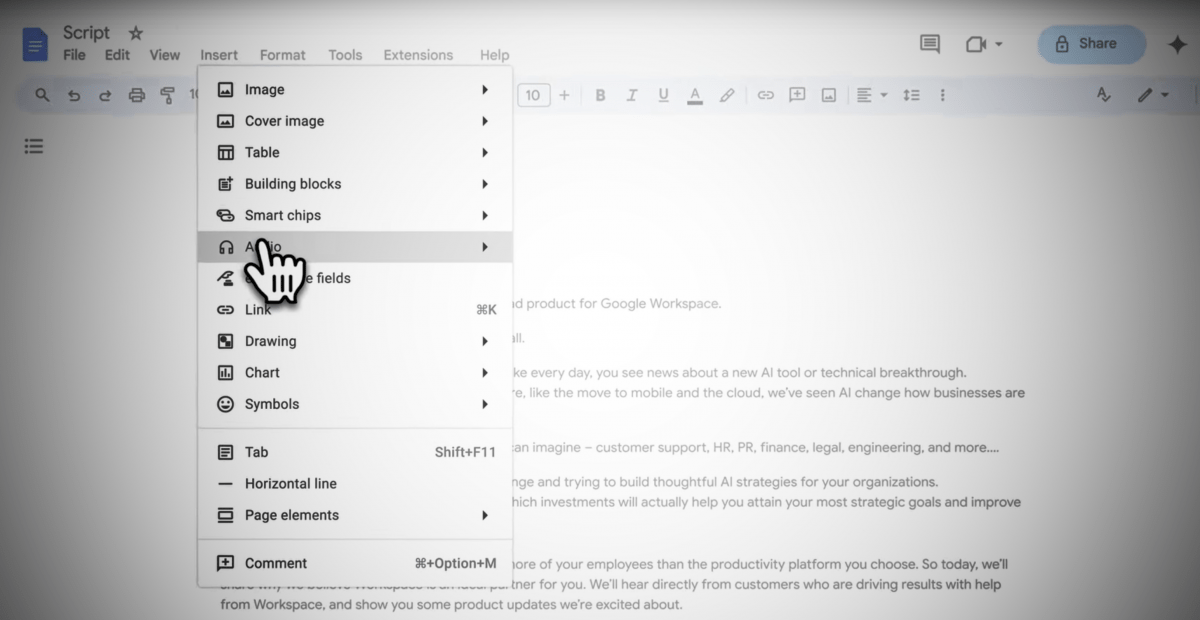Select Table in the Insert menu

(262, 152)
